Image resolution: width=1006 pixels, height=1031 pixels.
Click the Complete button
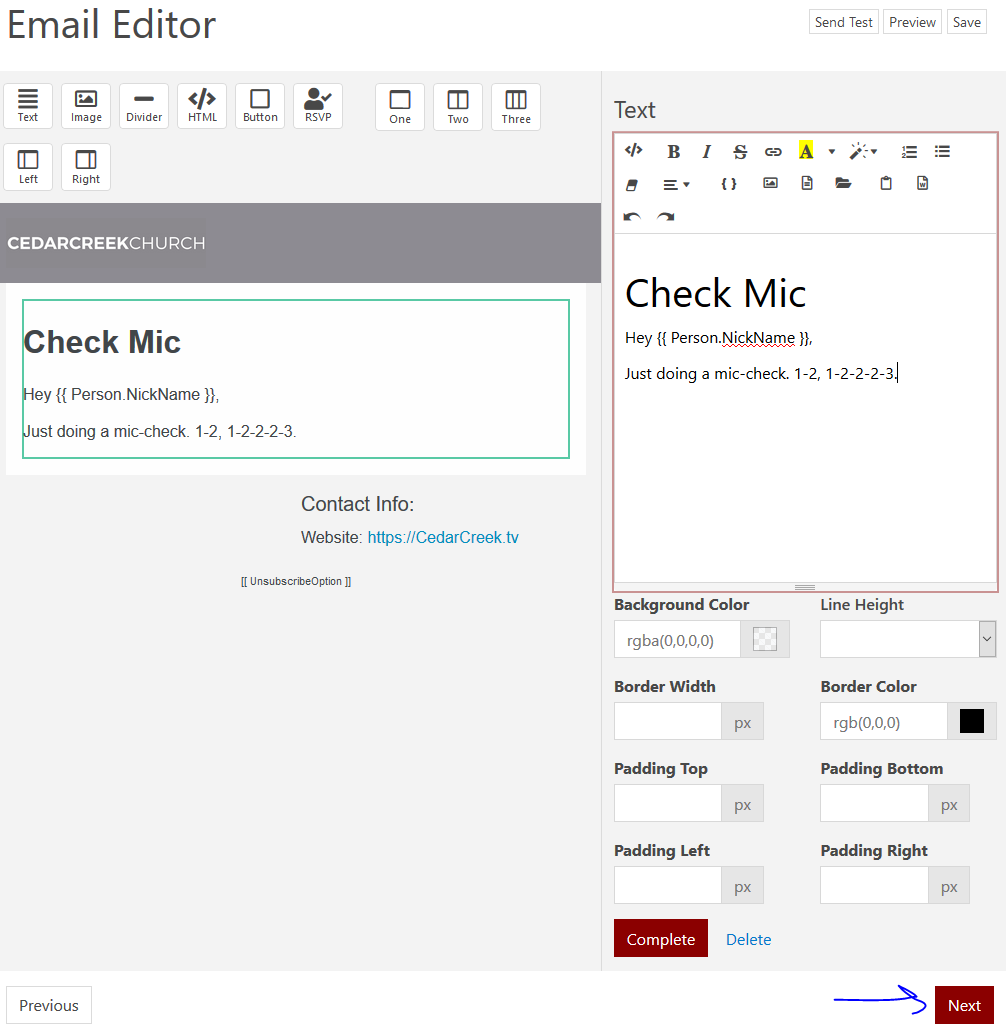[x=661, y=938]
